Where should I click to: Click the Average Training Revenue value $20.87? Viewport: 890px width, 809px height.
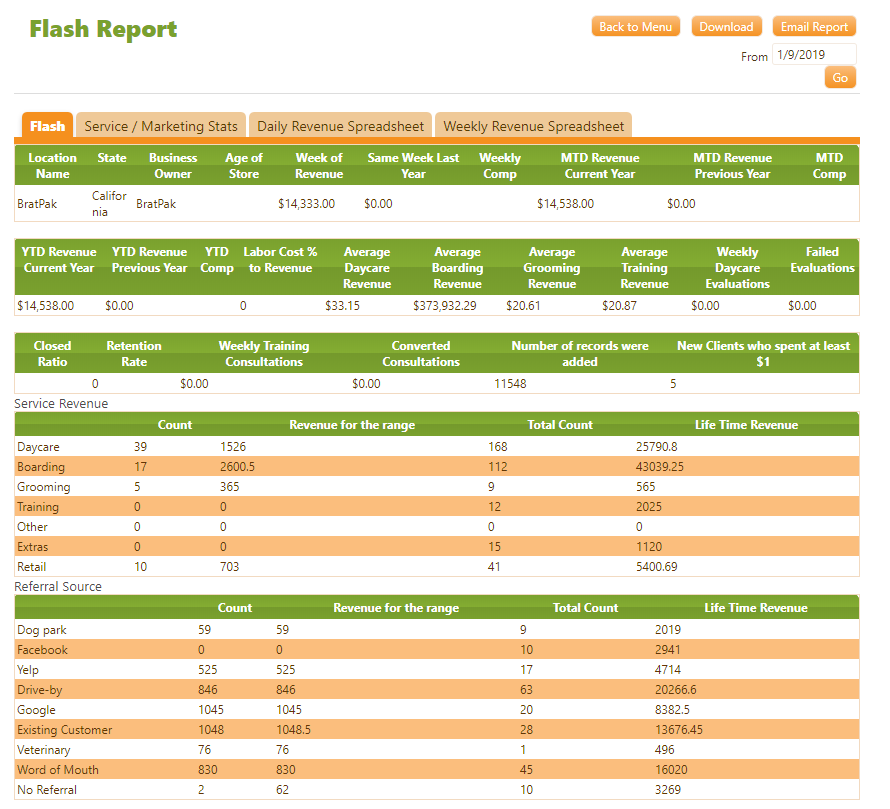point(619,306)
